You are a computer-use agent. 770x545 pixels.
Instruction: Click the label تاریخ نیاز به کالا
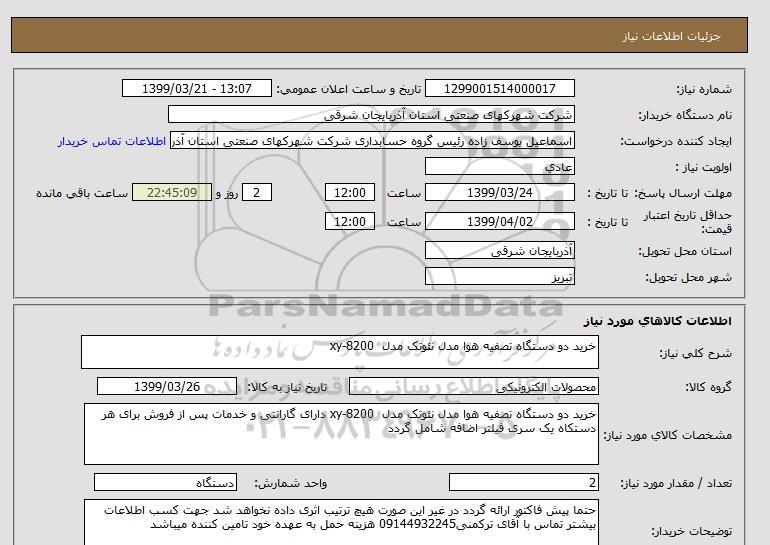[287, 387]
